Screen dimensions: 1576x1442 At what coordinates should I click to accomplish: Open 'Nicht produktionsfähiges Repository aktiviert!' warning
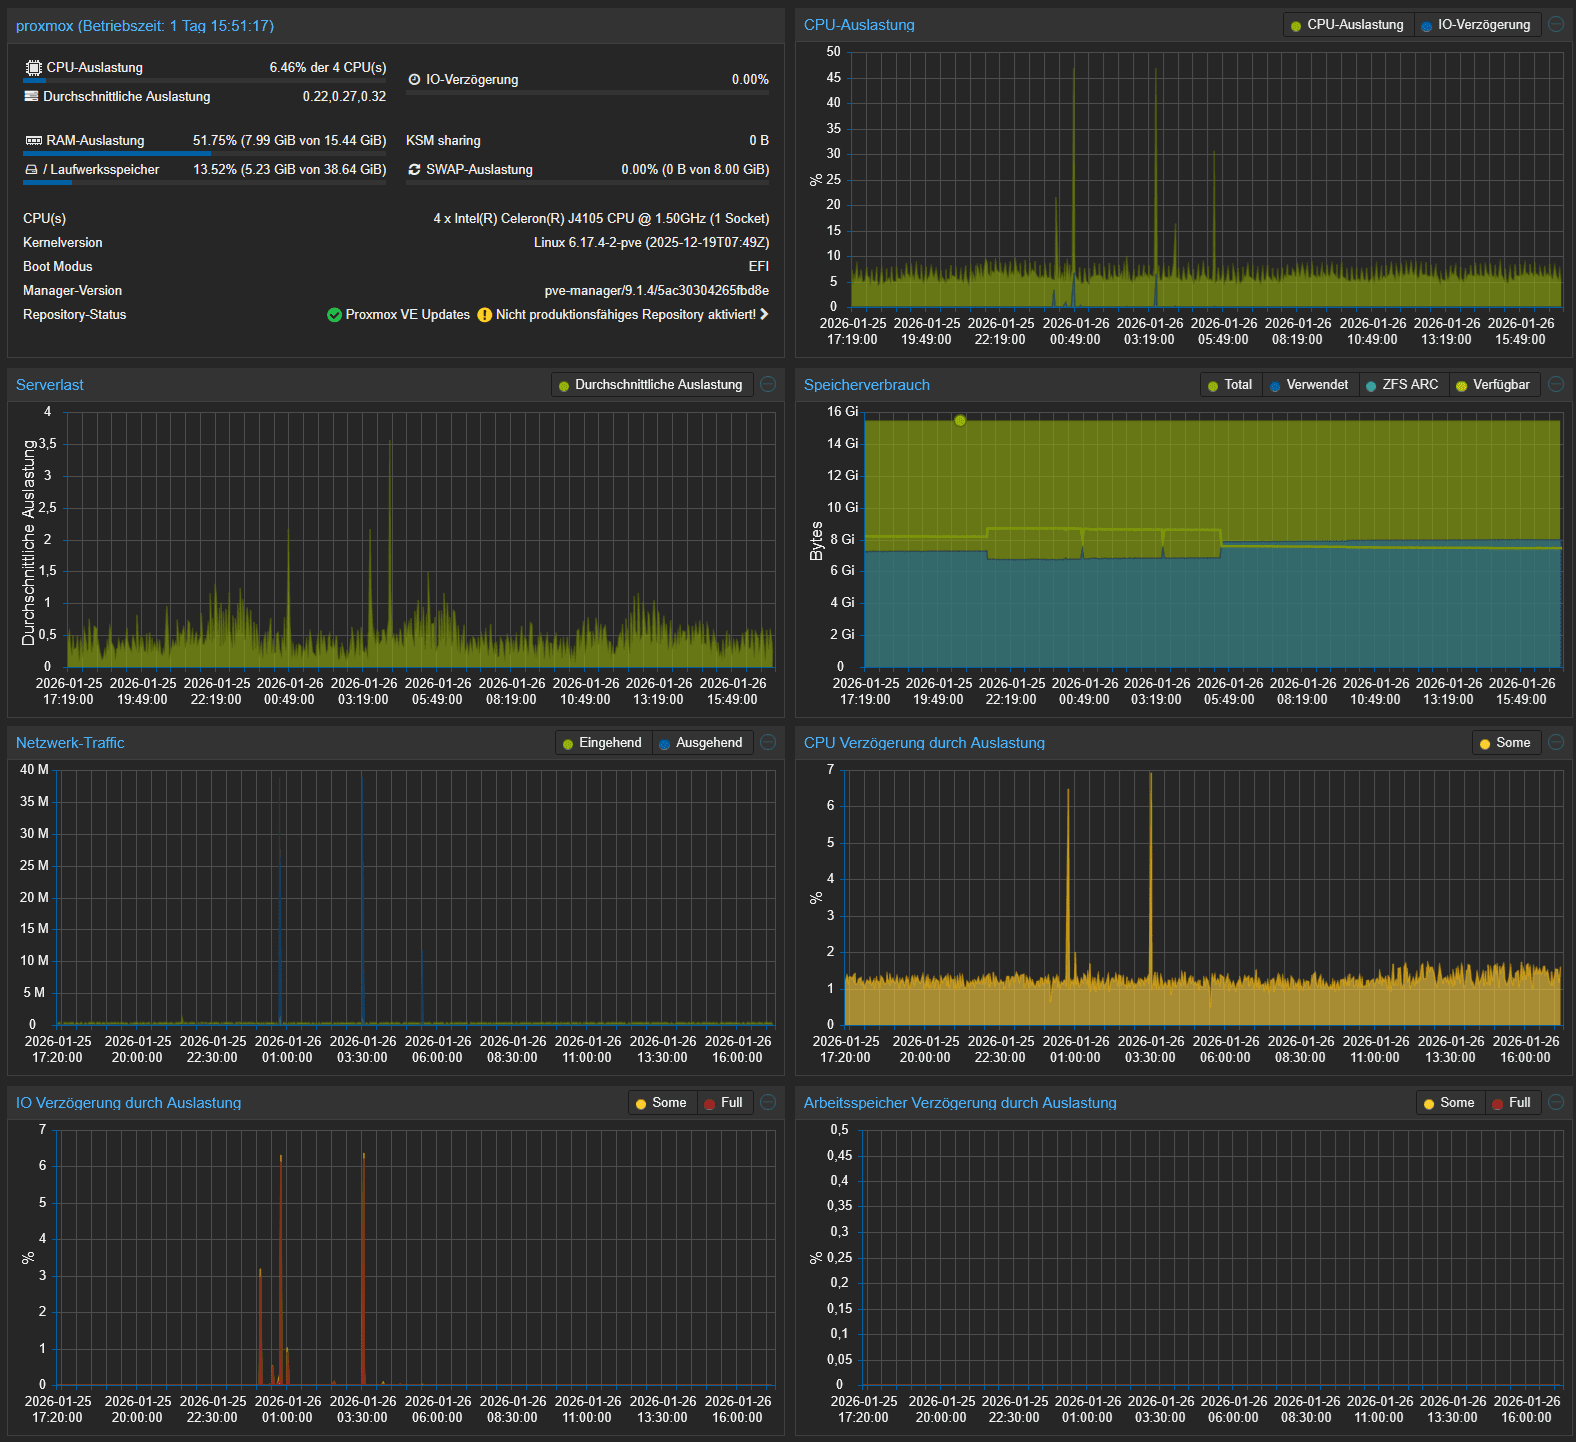pyautogui.click(x=625, y=315)
